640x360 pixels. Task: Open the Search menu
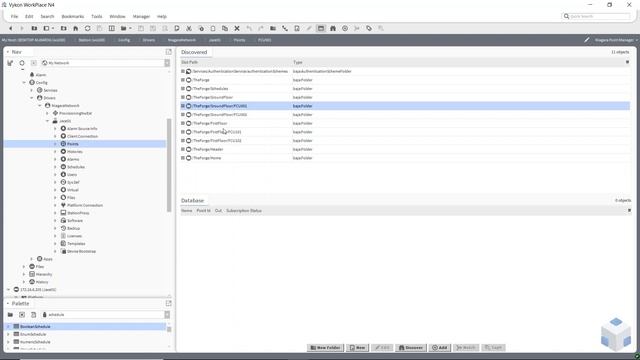(47, 16)
